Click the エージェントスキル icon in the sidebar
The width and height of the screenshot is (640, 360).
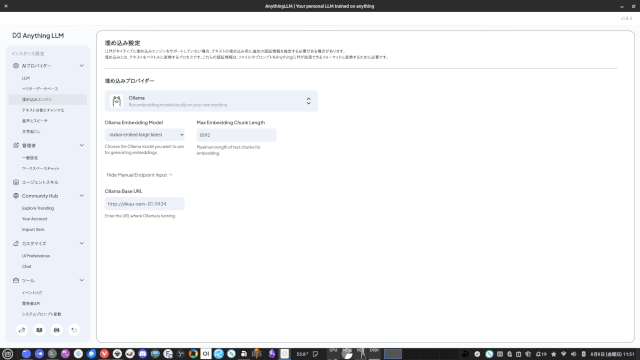(16, 182)
